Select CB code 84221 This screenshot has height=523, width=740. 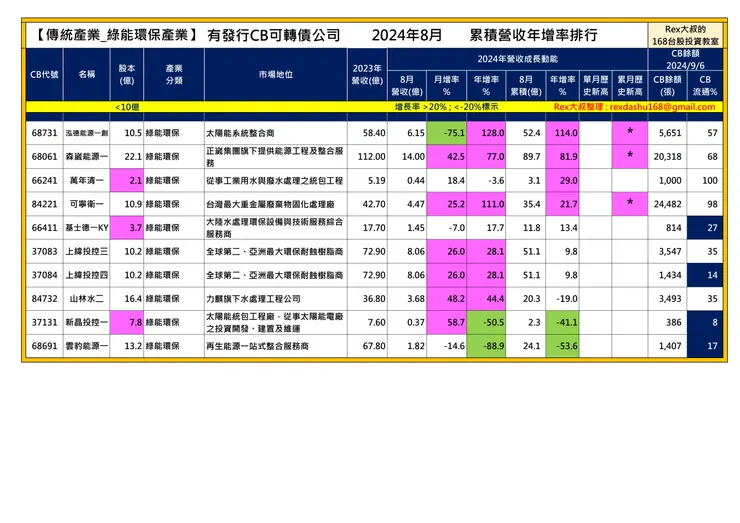tap(44, 204)
